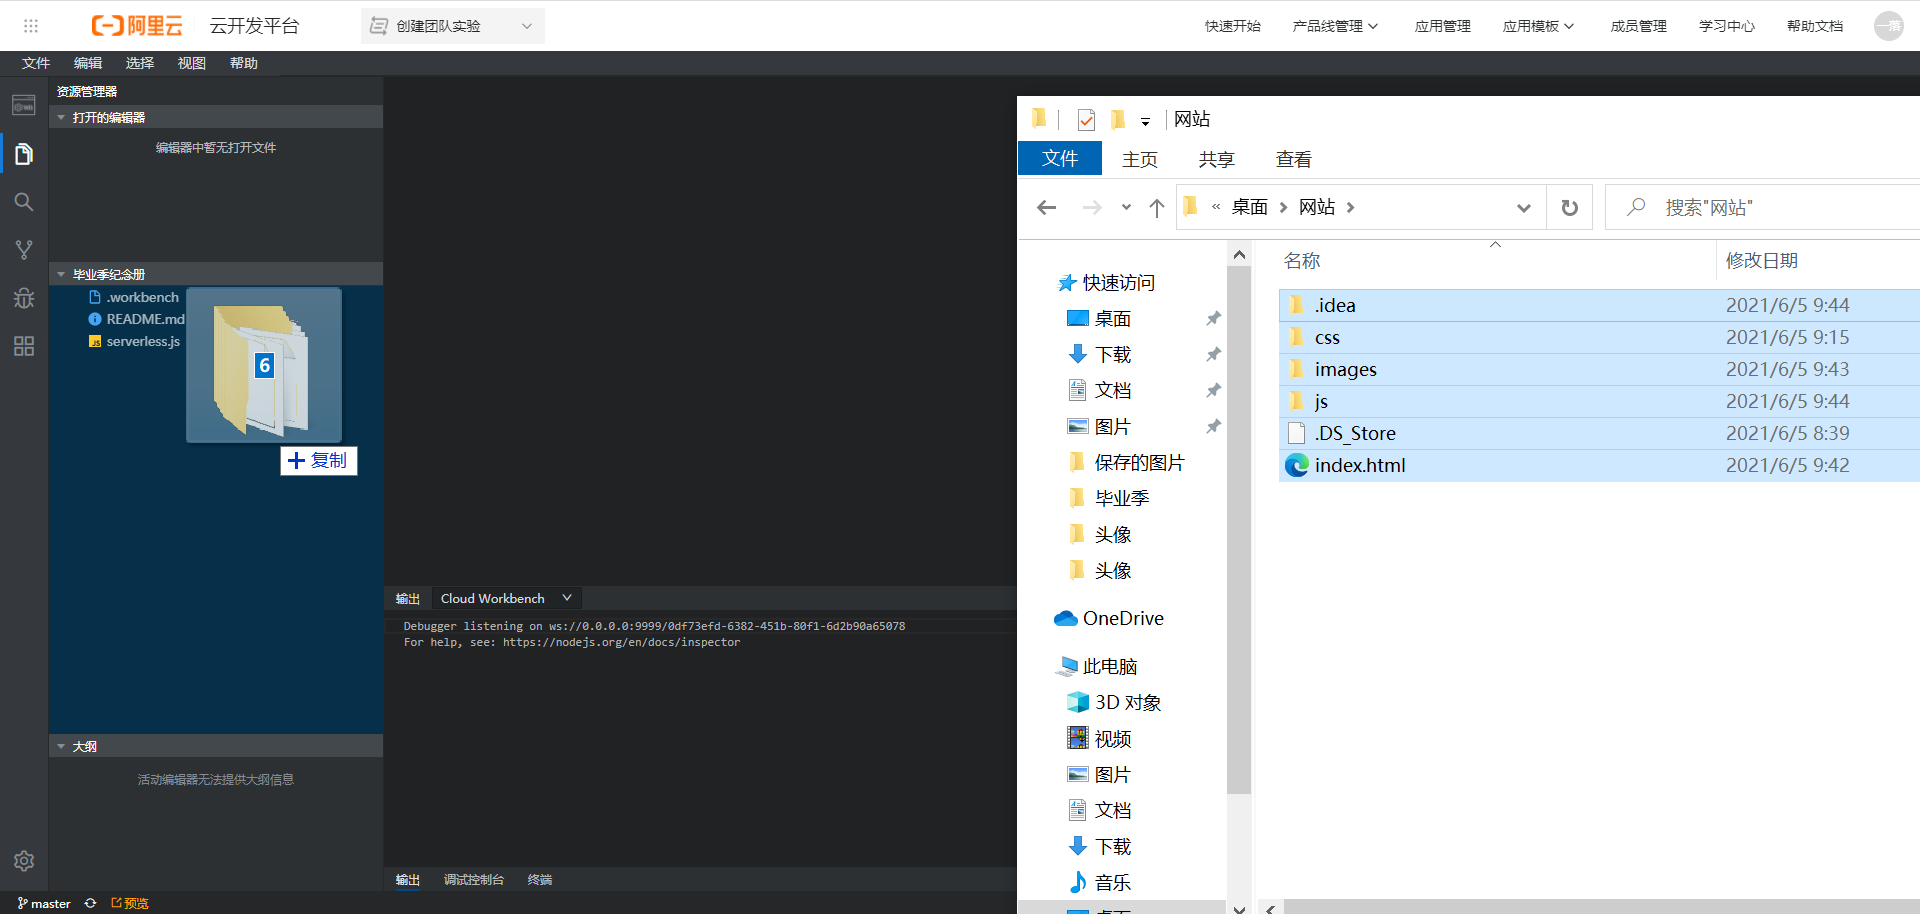Switch to the 主页 ribbon tab
The image size is (1920, 914).
[1140, 159]
